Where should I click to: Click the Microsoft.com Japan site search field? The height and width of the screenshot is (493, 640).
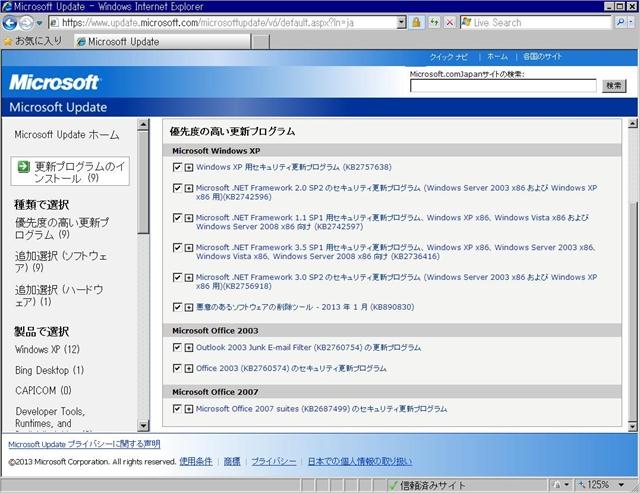503,86
